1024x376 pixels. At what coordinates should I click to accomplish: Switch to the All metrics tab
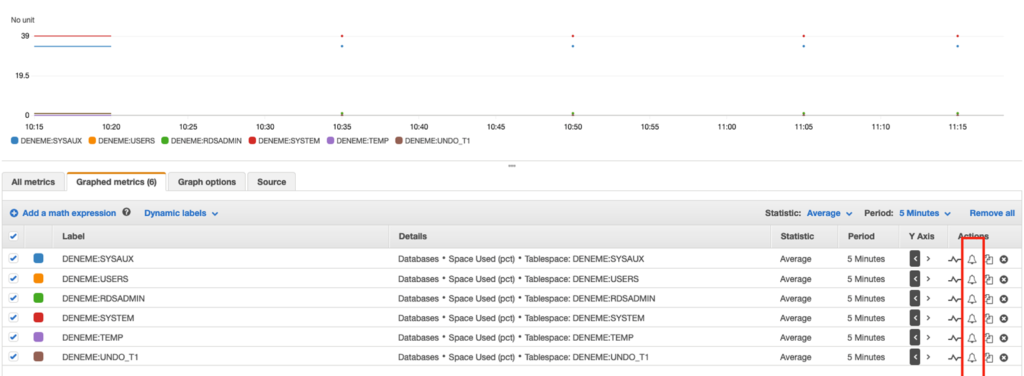tap(33, 182)
